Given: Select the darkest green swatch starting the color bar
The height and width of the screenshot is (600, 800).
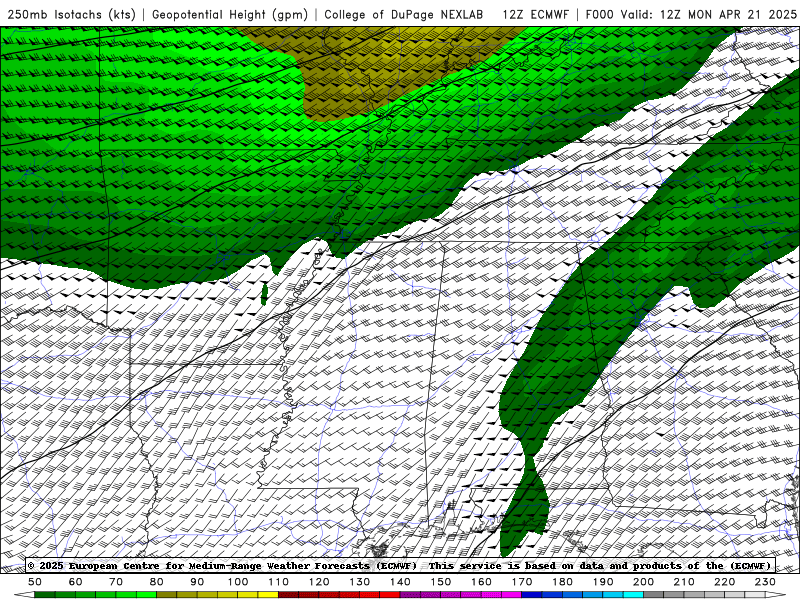Looking at the screenshot, I should pos(45,595).
